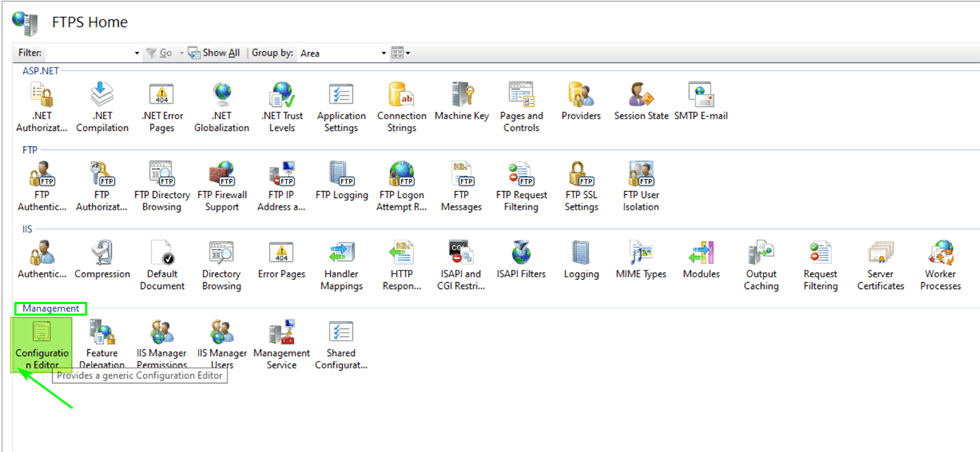Open ISAPI Filters feature
980x452 pixels.
521,260
